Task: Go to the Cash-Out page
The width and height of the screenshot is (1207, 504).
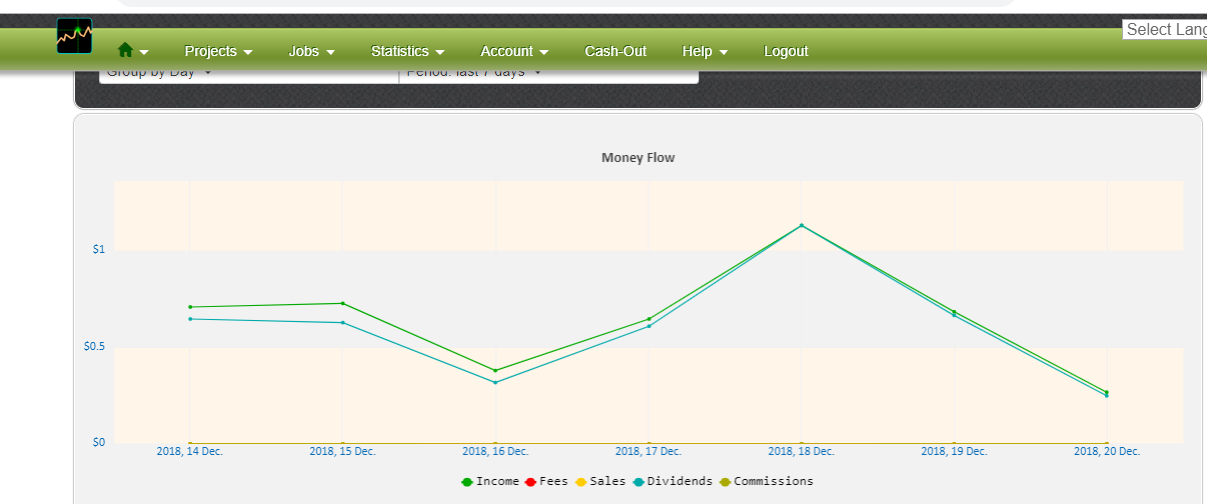Action: (616, 51)
